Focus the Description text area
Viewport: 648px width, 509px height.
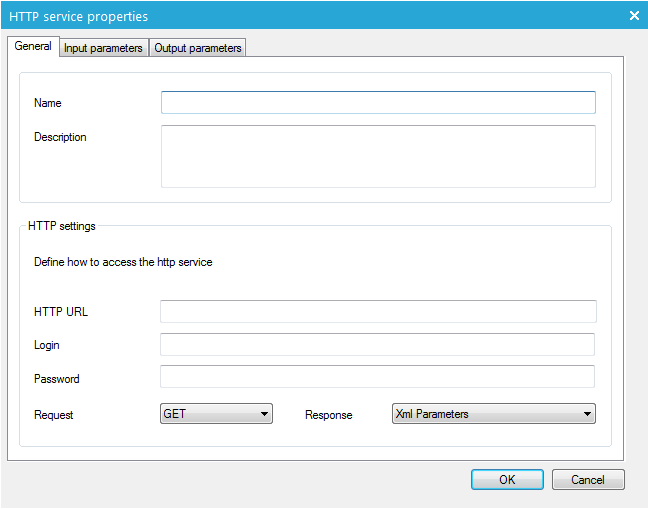tap(378, 156)
